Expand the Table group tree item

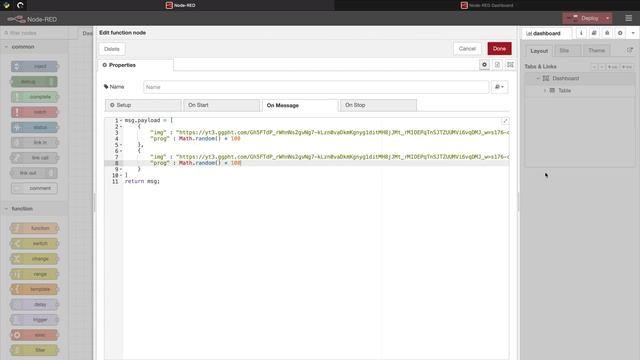pyautogui.click(x=544, y=91)
